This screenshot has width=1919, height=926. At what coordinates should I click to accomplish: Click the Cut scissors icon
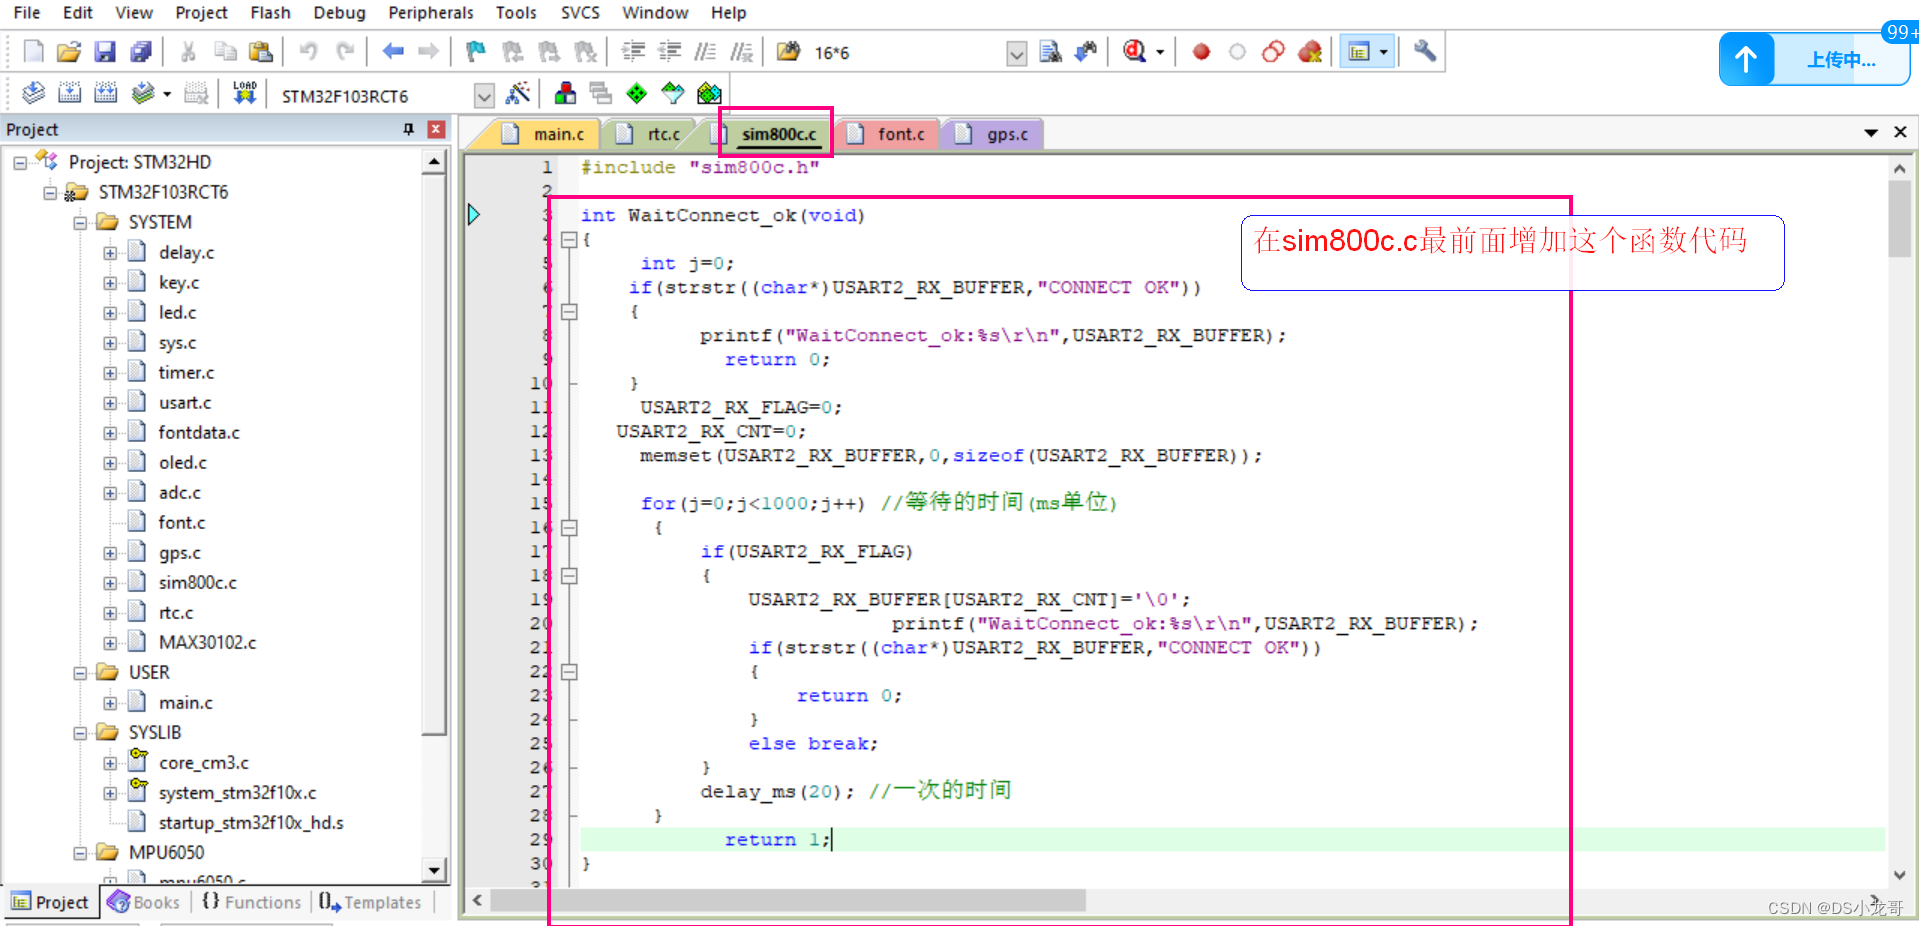[x=188, y=52]
